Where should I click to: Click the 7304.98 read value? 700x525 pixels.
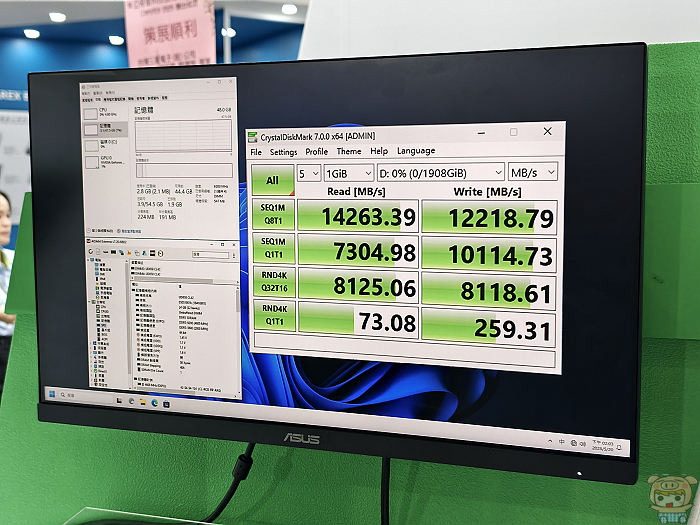point(358,251)
